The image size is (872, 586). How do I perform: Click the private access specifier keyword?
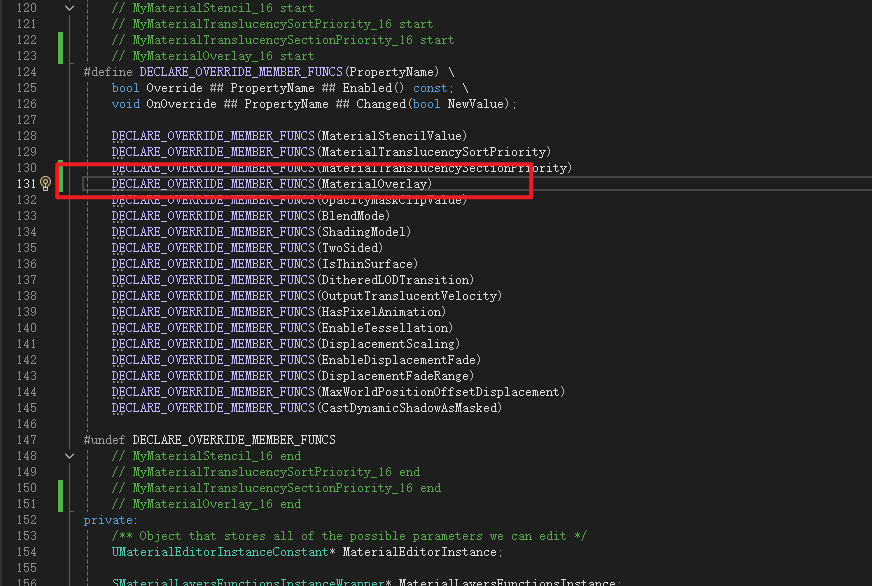[108, 520]
